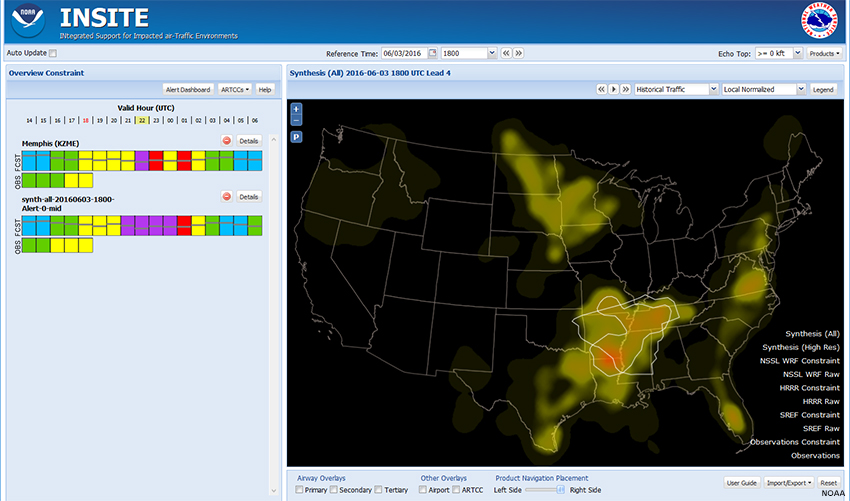Click the P button on the map
Screen dimensions: 850x501
click(296, 137)
